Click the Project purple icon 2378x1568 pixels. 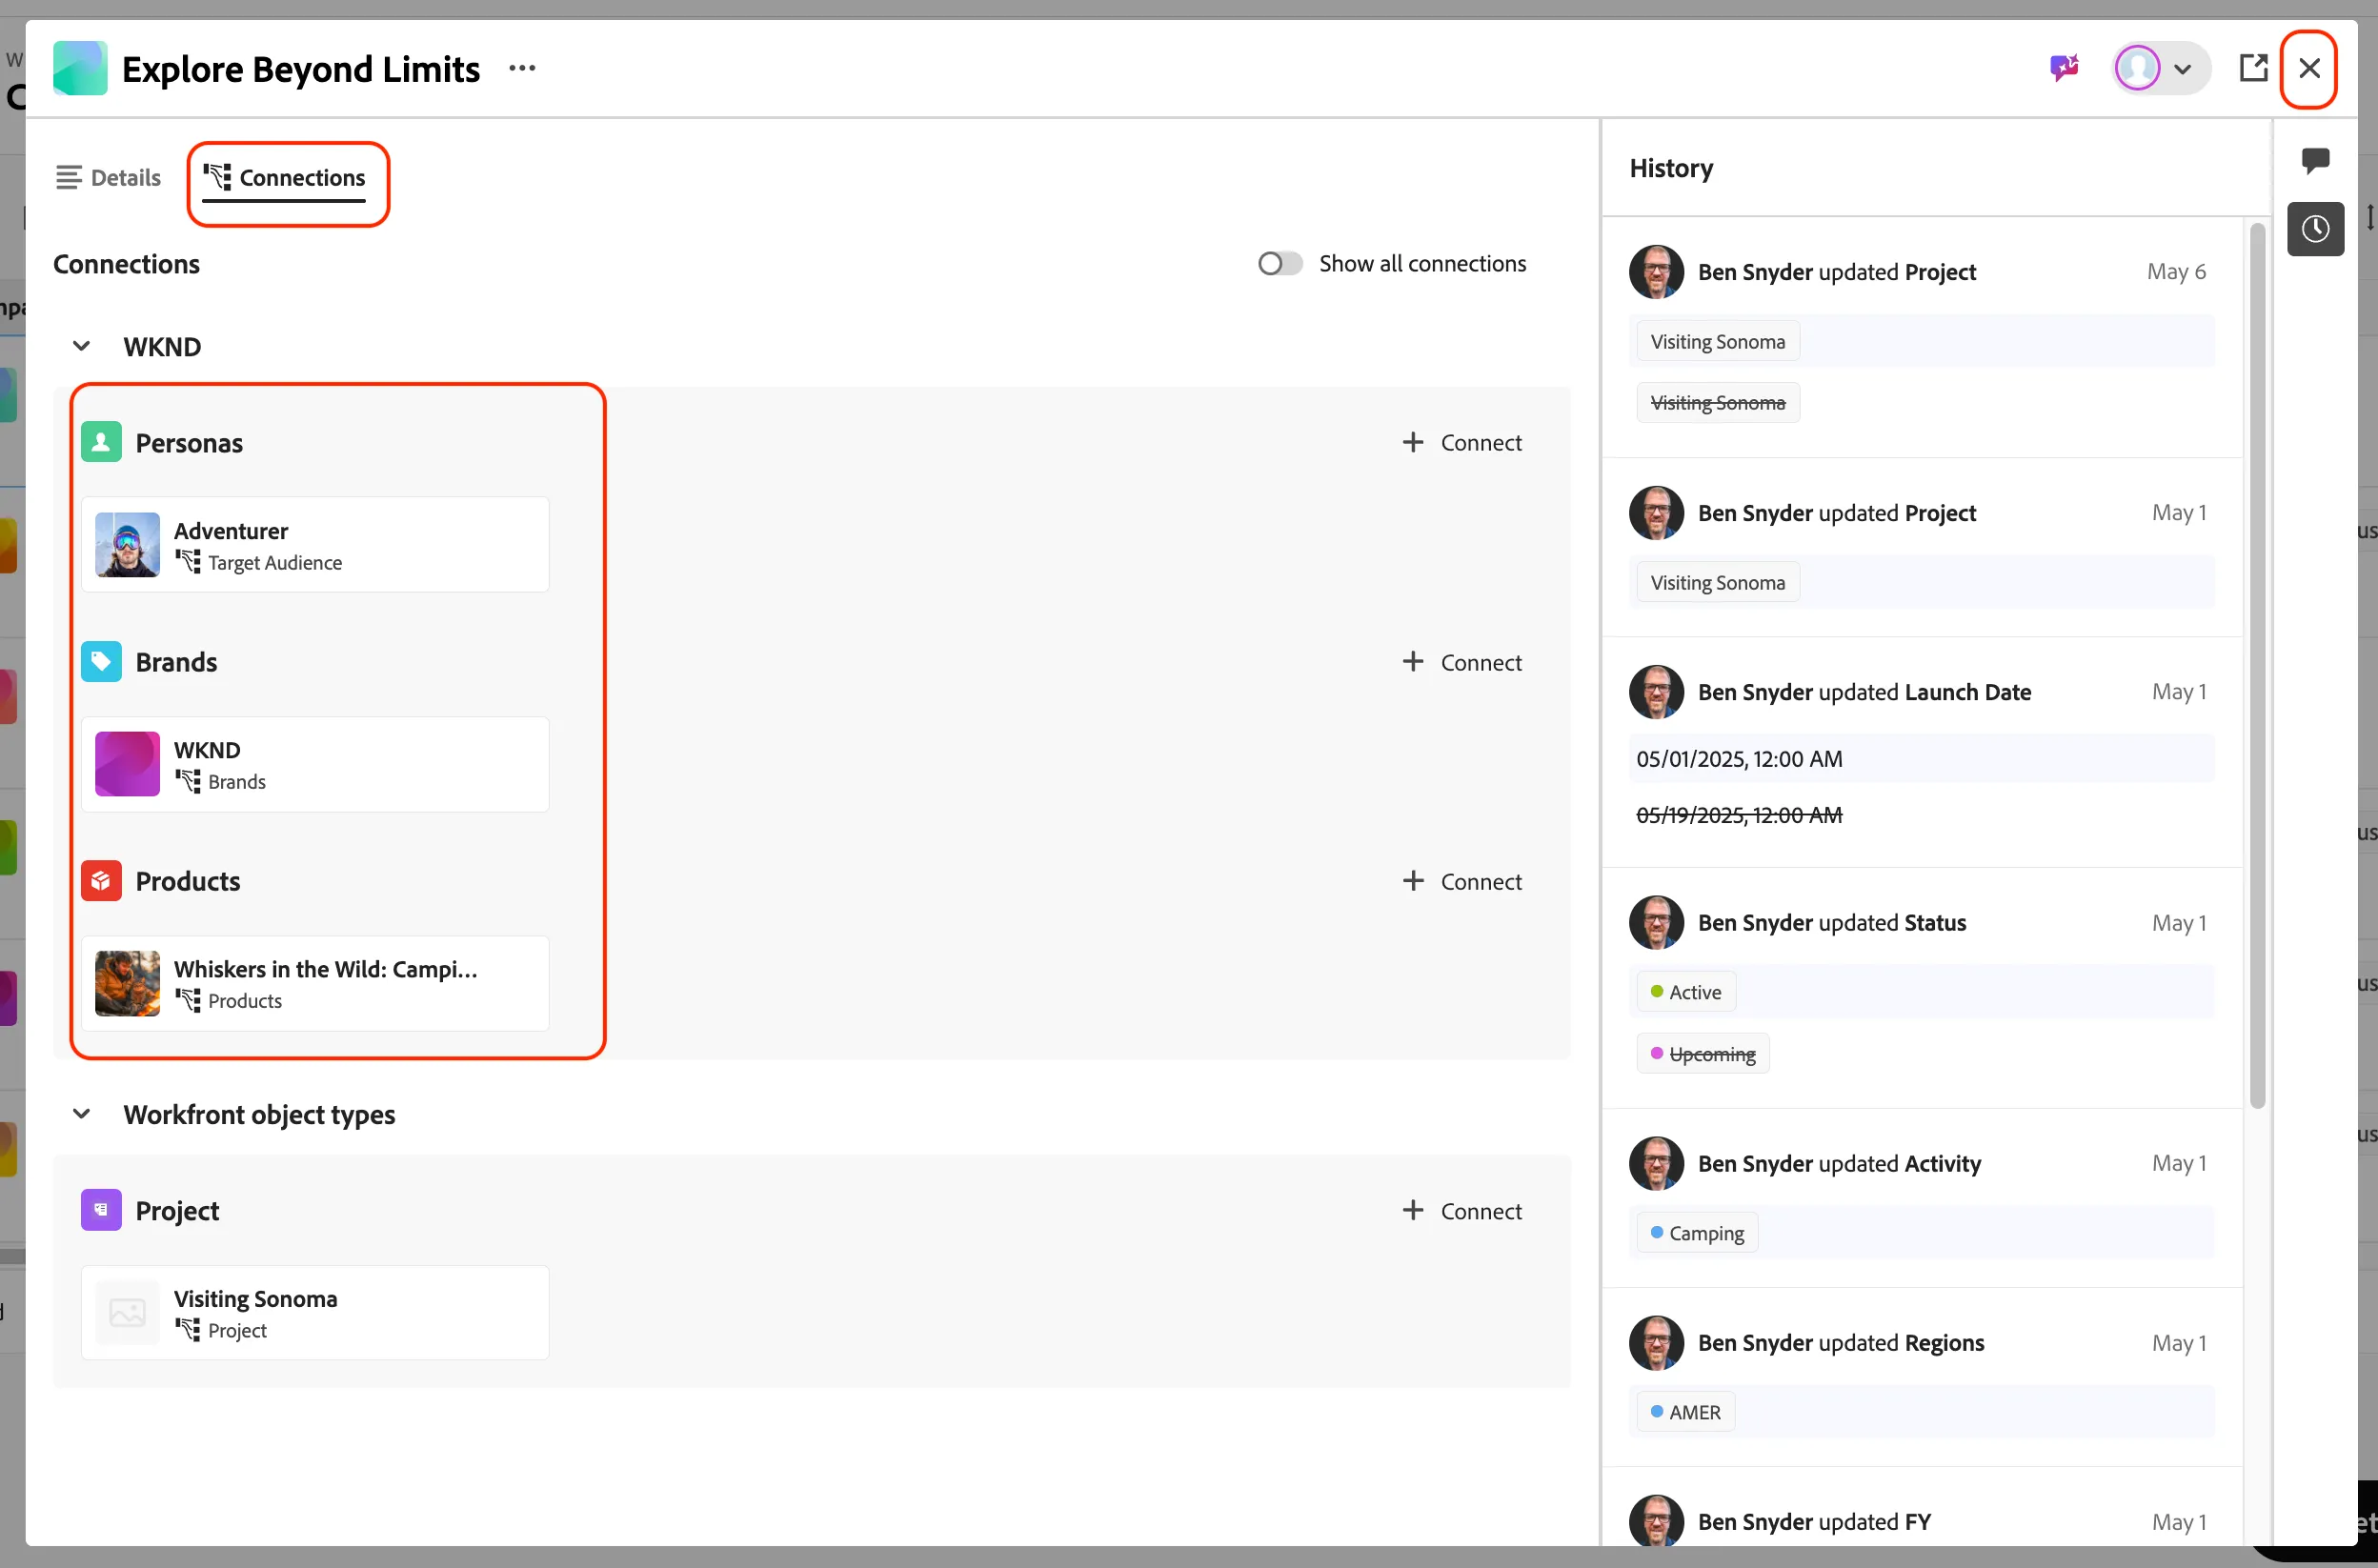pos(101,1209)
